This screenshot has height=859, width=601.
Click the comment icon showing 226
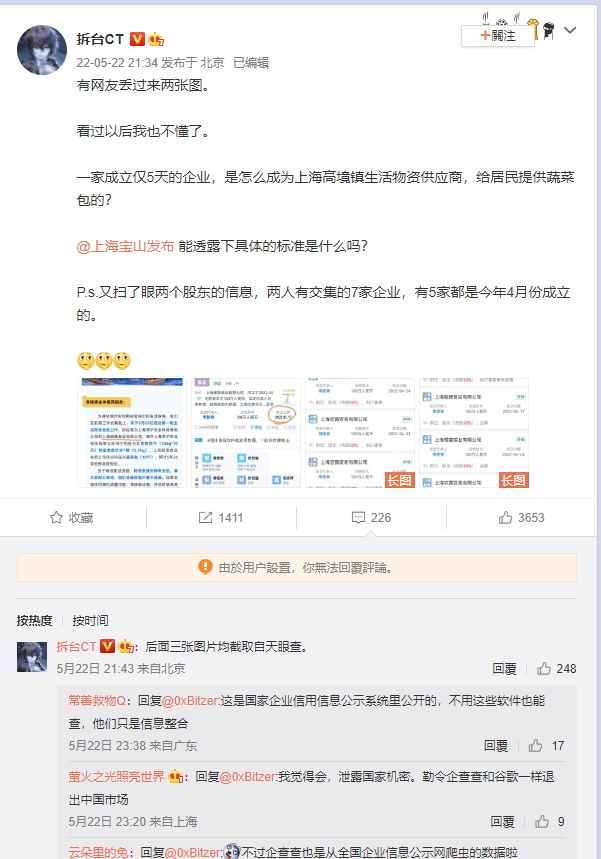coord(358,518)
